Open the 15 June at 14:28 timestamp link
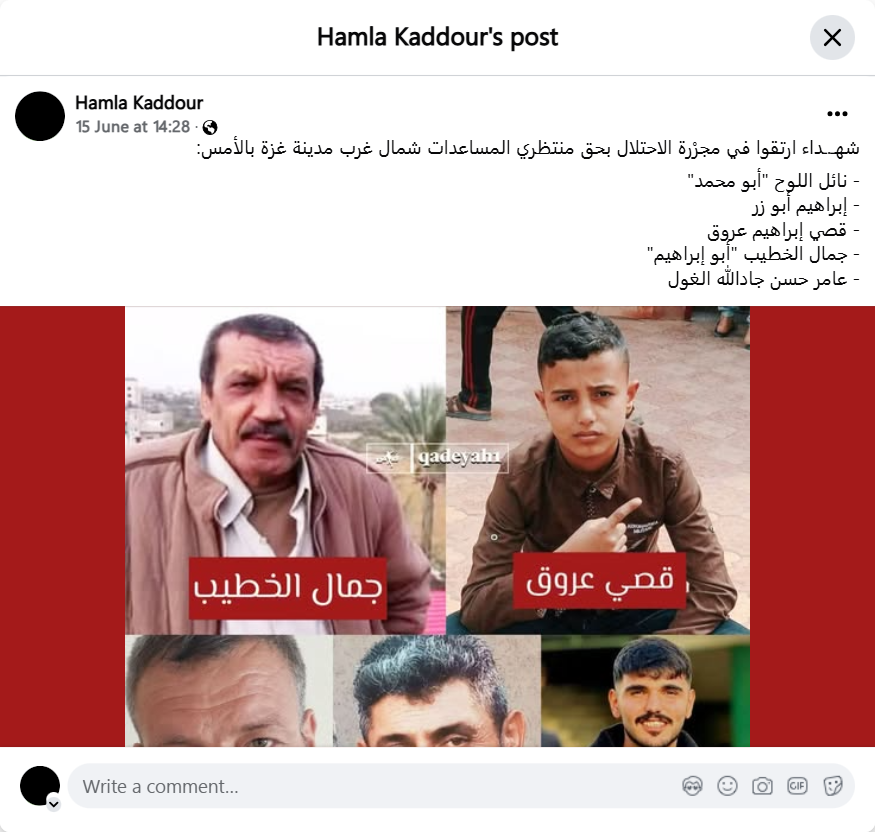Viewport: 875px width, 832px height. pos(133,127)
